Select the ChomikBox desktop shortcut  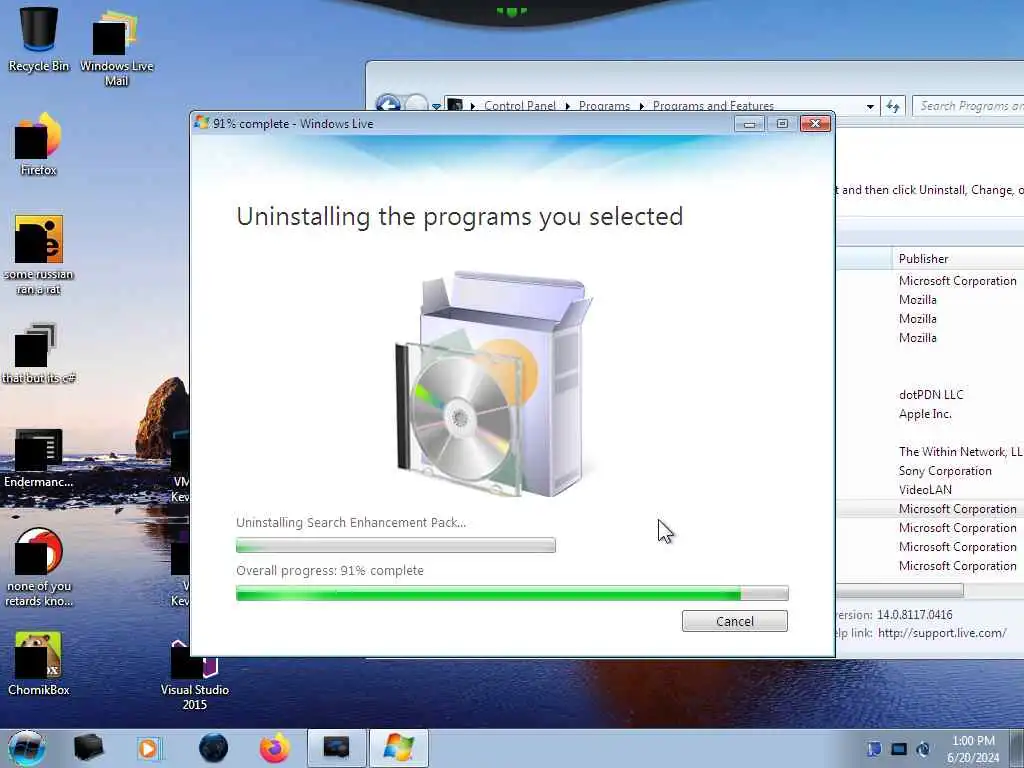coord(39,663)
